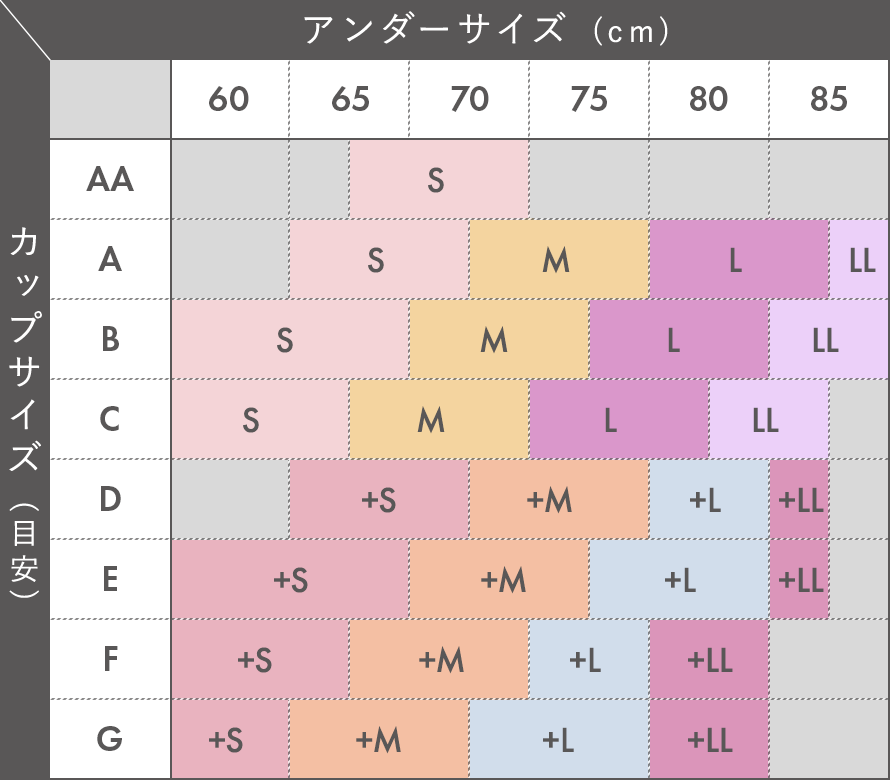The image size is (890, 780).
Task: Select the +LL cell in the G row
Action: 710,740
